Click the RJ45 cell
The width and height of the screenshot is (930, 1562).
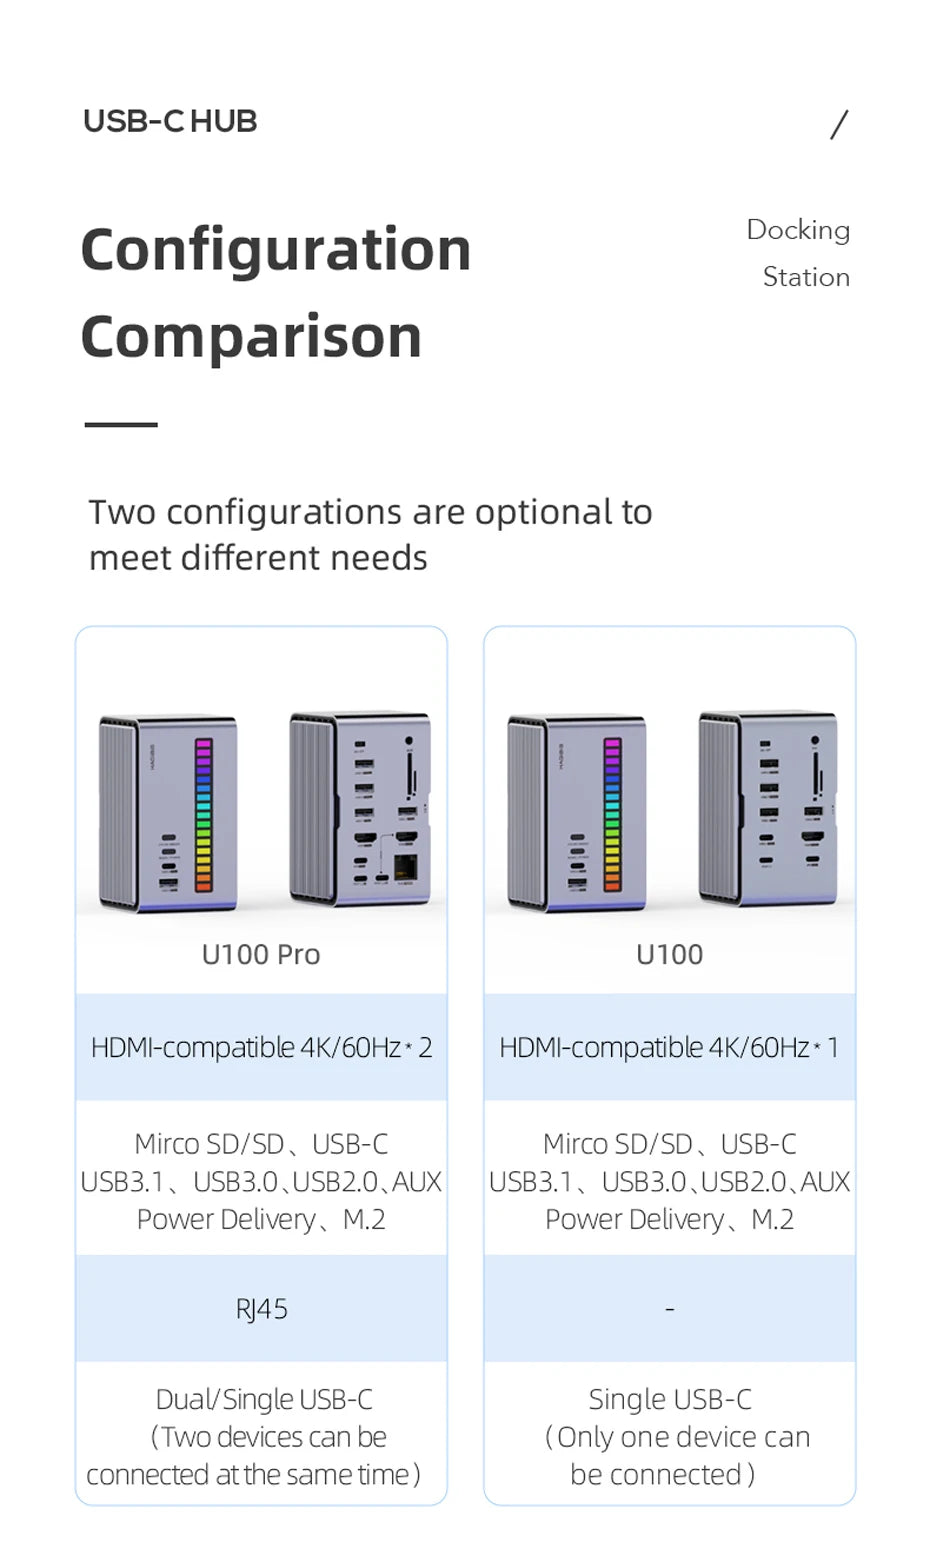[x=261, y=1308]
